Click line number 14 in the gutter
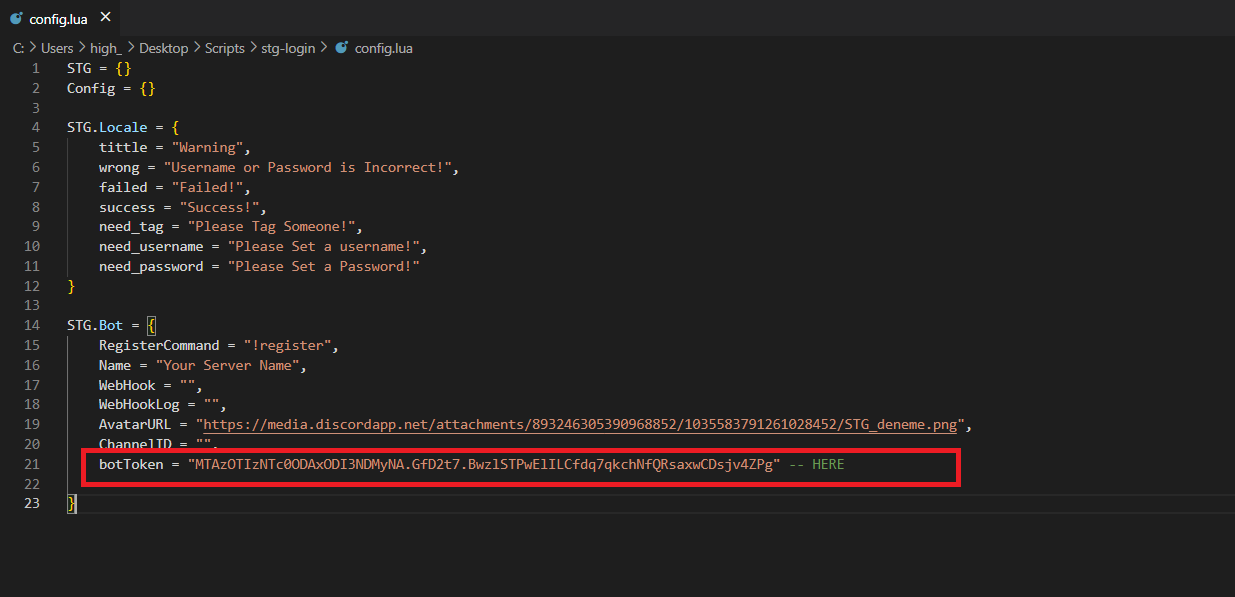This screenshot has width=1235, height=597. point(31,325)
